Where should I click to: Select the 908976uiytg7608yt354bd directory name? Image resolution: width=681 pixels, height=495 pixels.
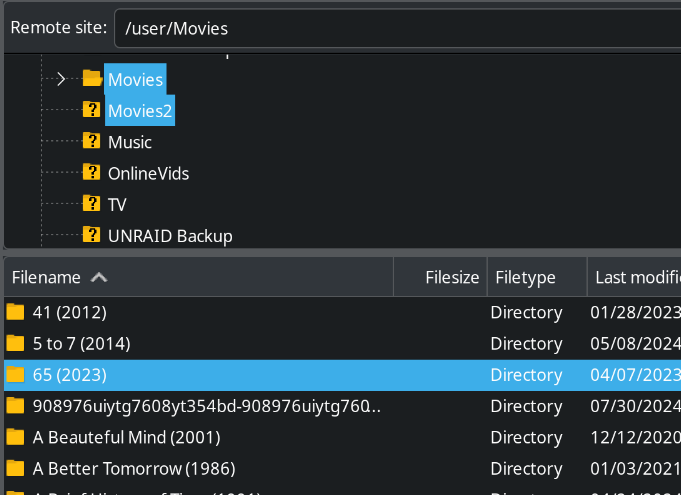(207, 406)
